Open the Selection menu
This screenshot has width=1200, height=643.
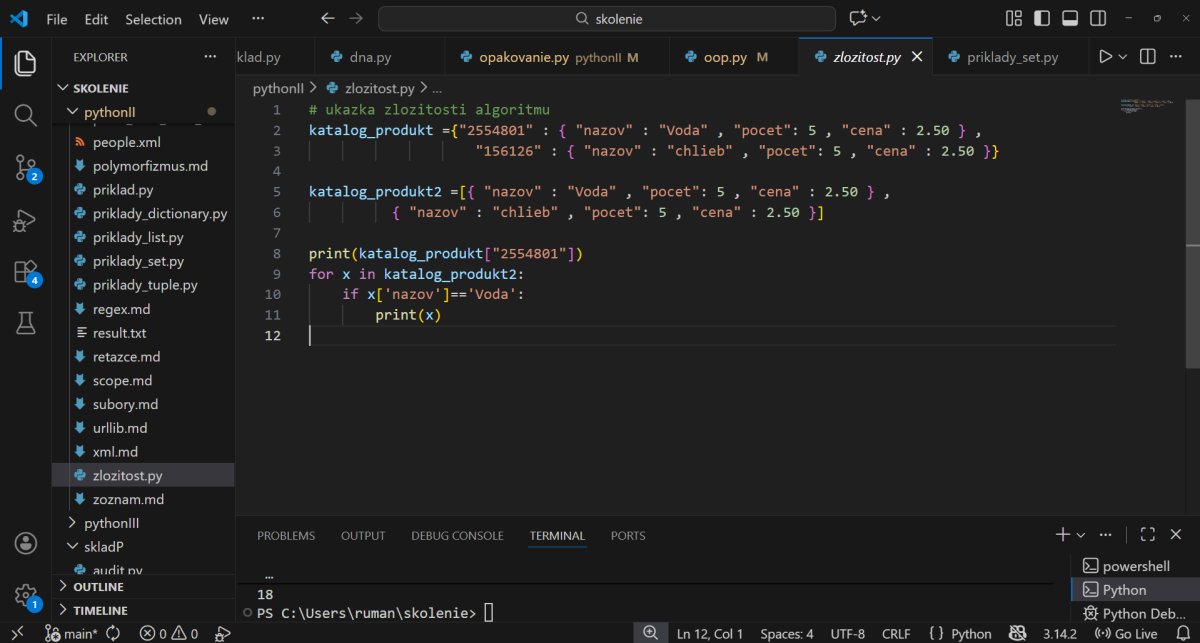click(153, 19)
